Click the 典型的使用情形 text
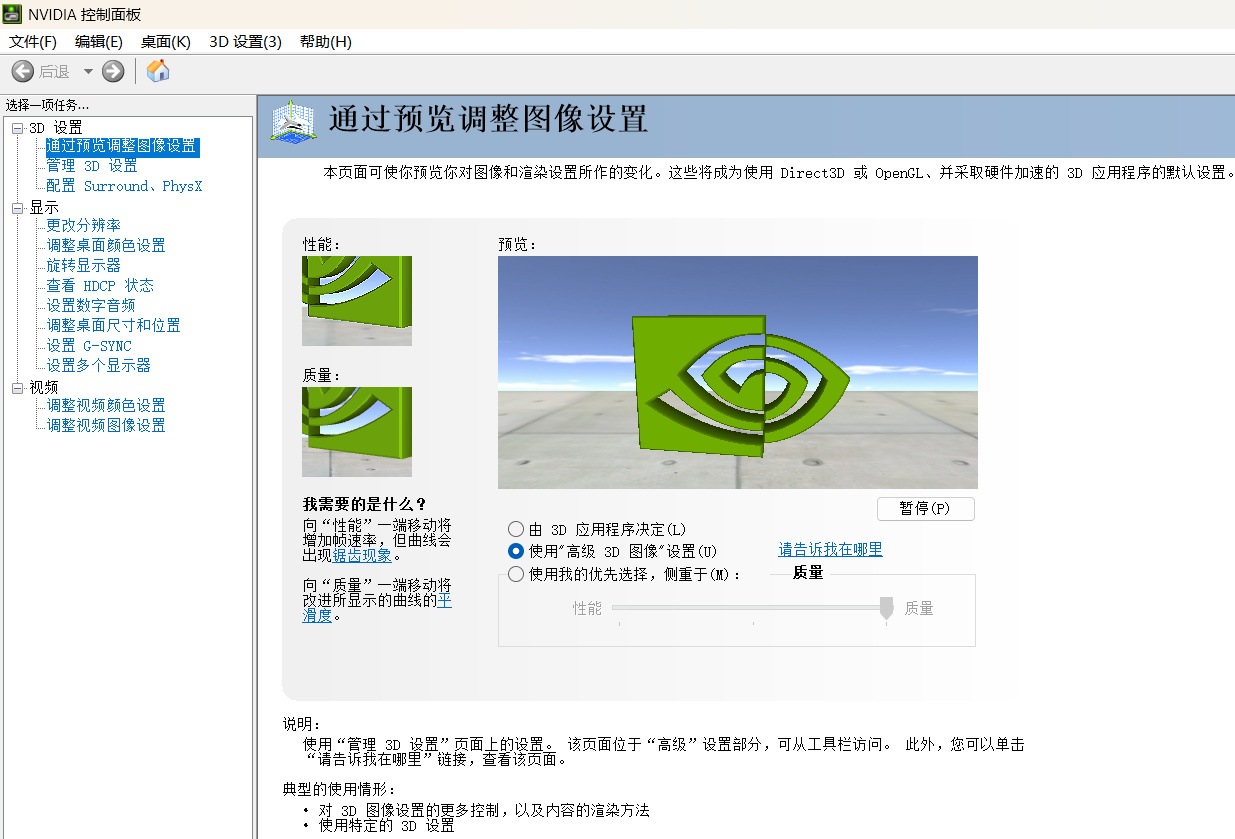This screenshot has height=839, width=1235. 339,790
